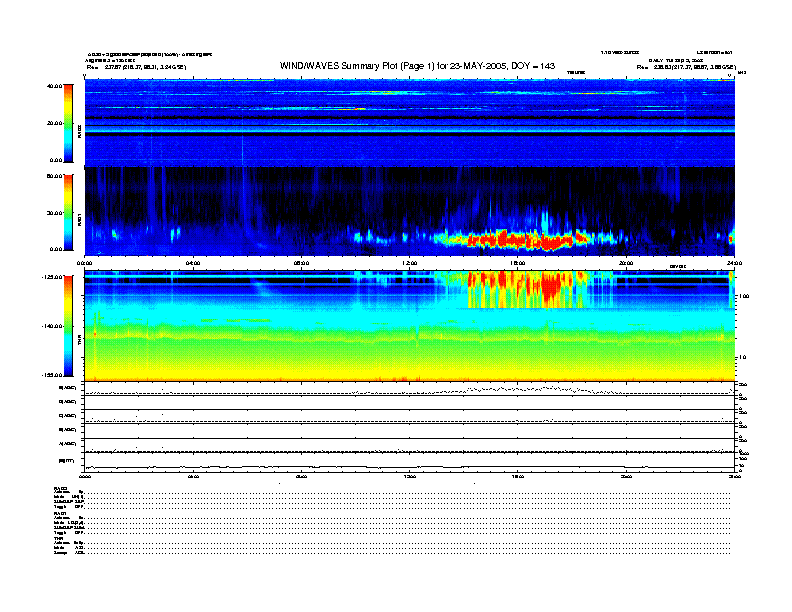Click the 30.00 label on RAD1 scale
The height and width of the screenshot is (612, 792).
(x=54, y=213)
